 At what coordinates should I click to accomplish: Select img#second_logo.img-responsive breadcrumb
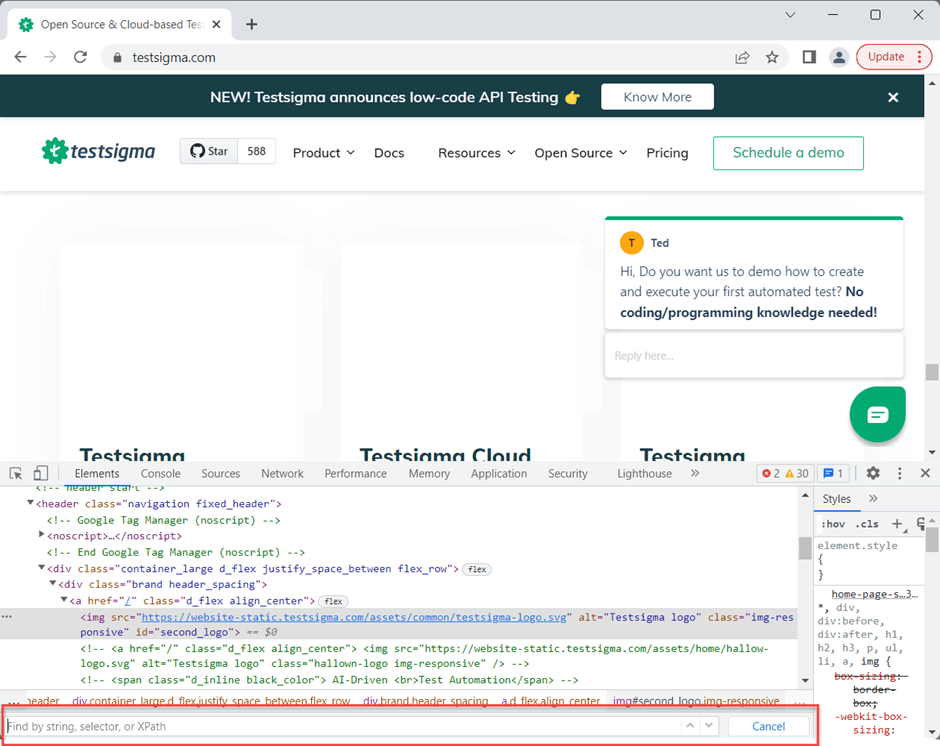coord(695,700)
